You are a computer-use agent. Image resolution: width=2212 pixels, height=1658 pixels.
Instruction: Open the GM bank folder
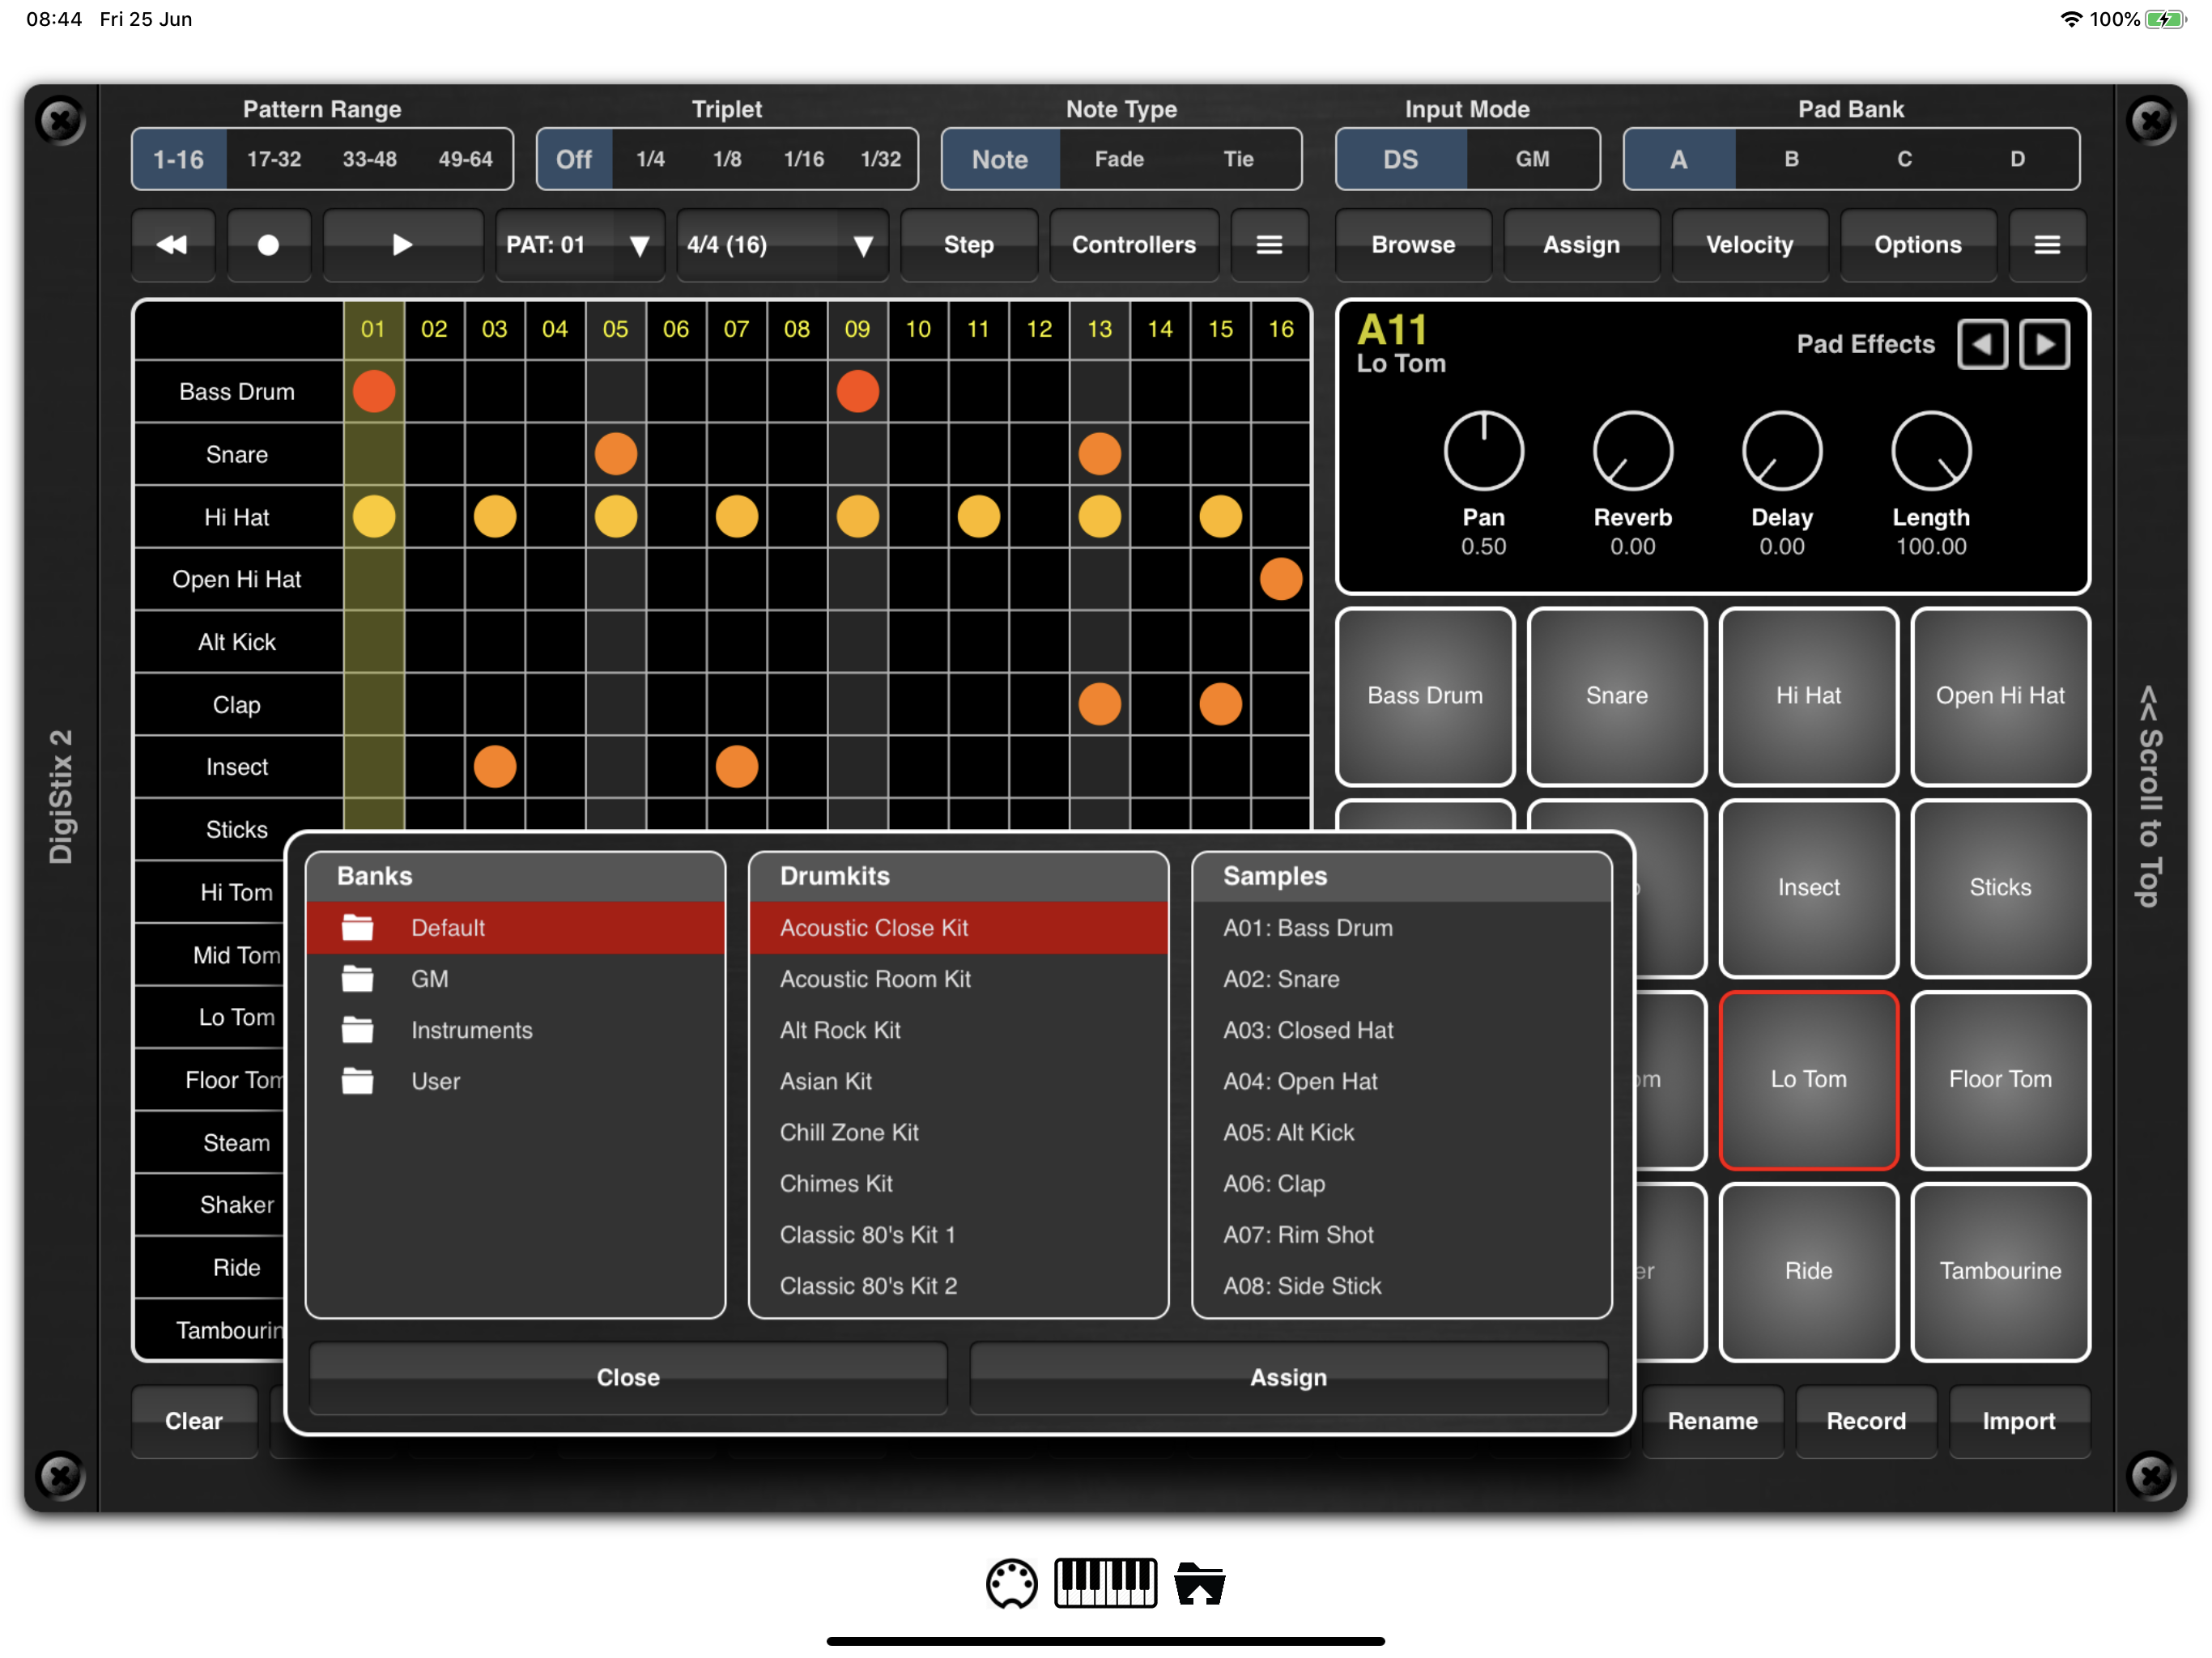click(430, 979)
